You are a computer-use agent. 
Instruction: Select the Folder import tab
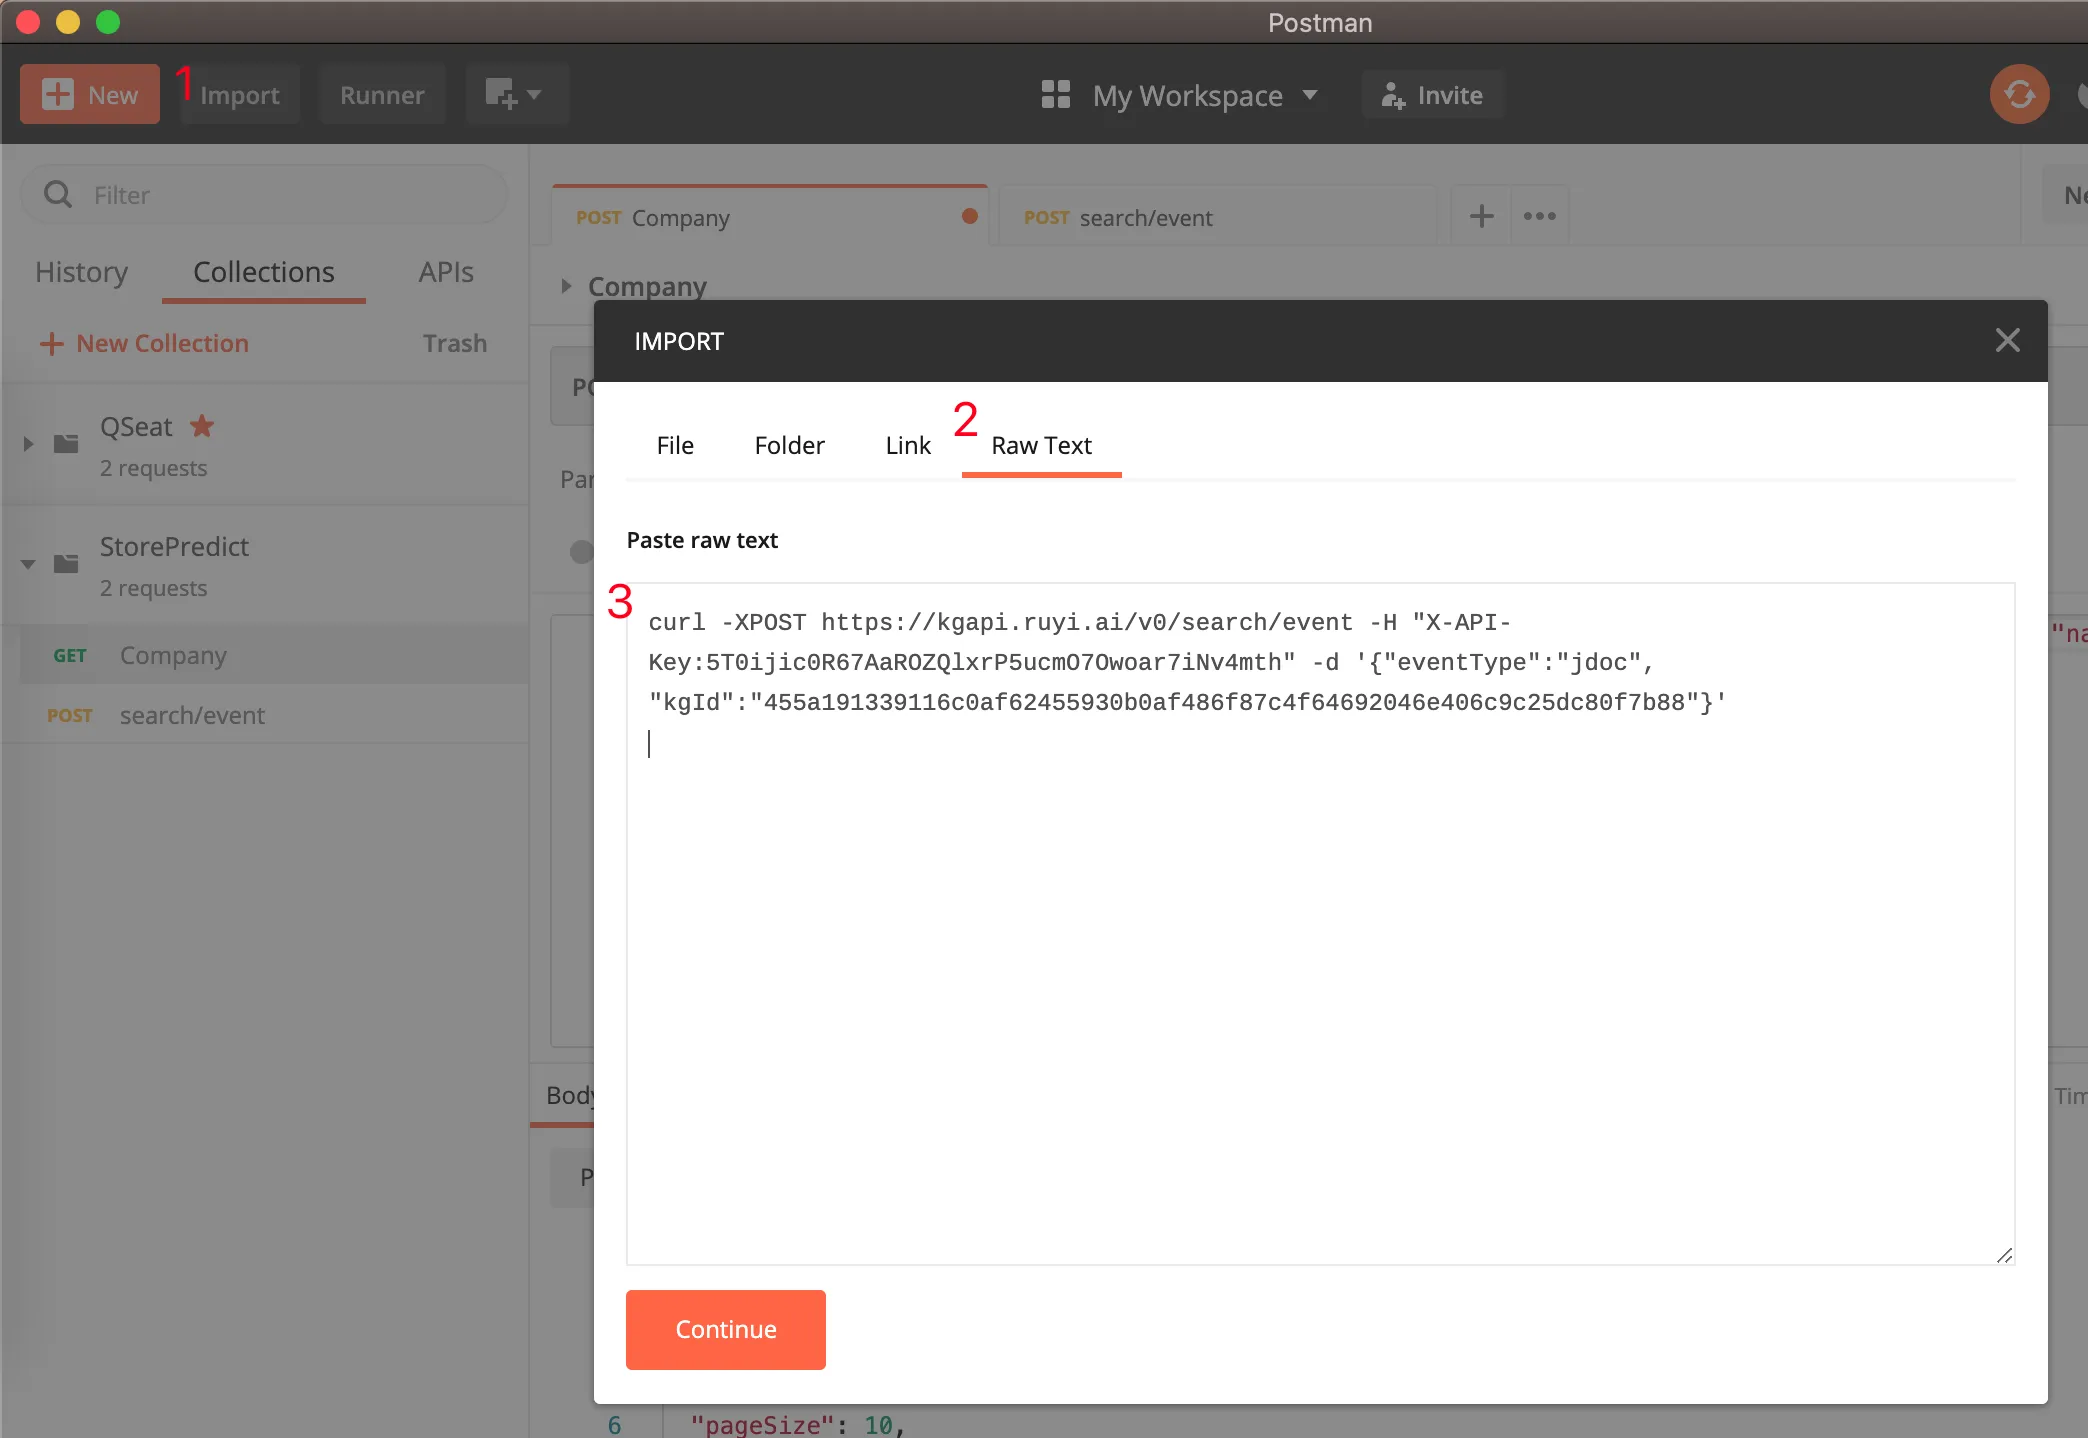tap(789, 446)
